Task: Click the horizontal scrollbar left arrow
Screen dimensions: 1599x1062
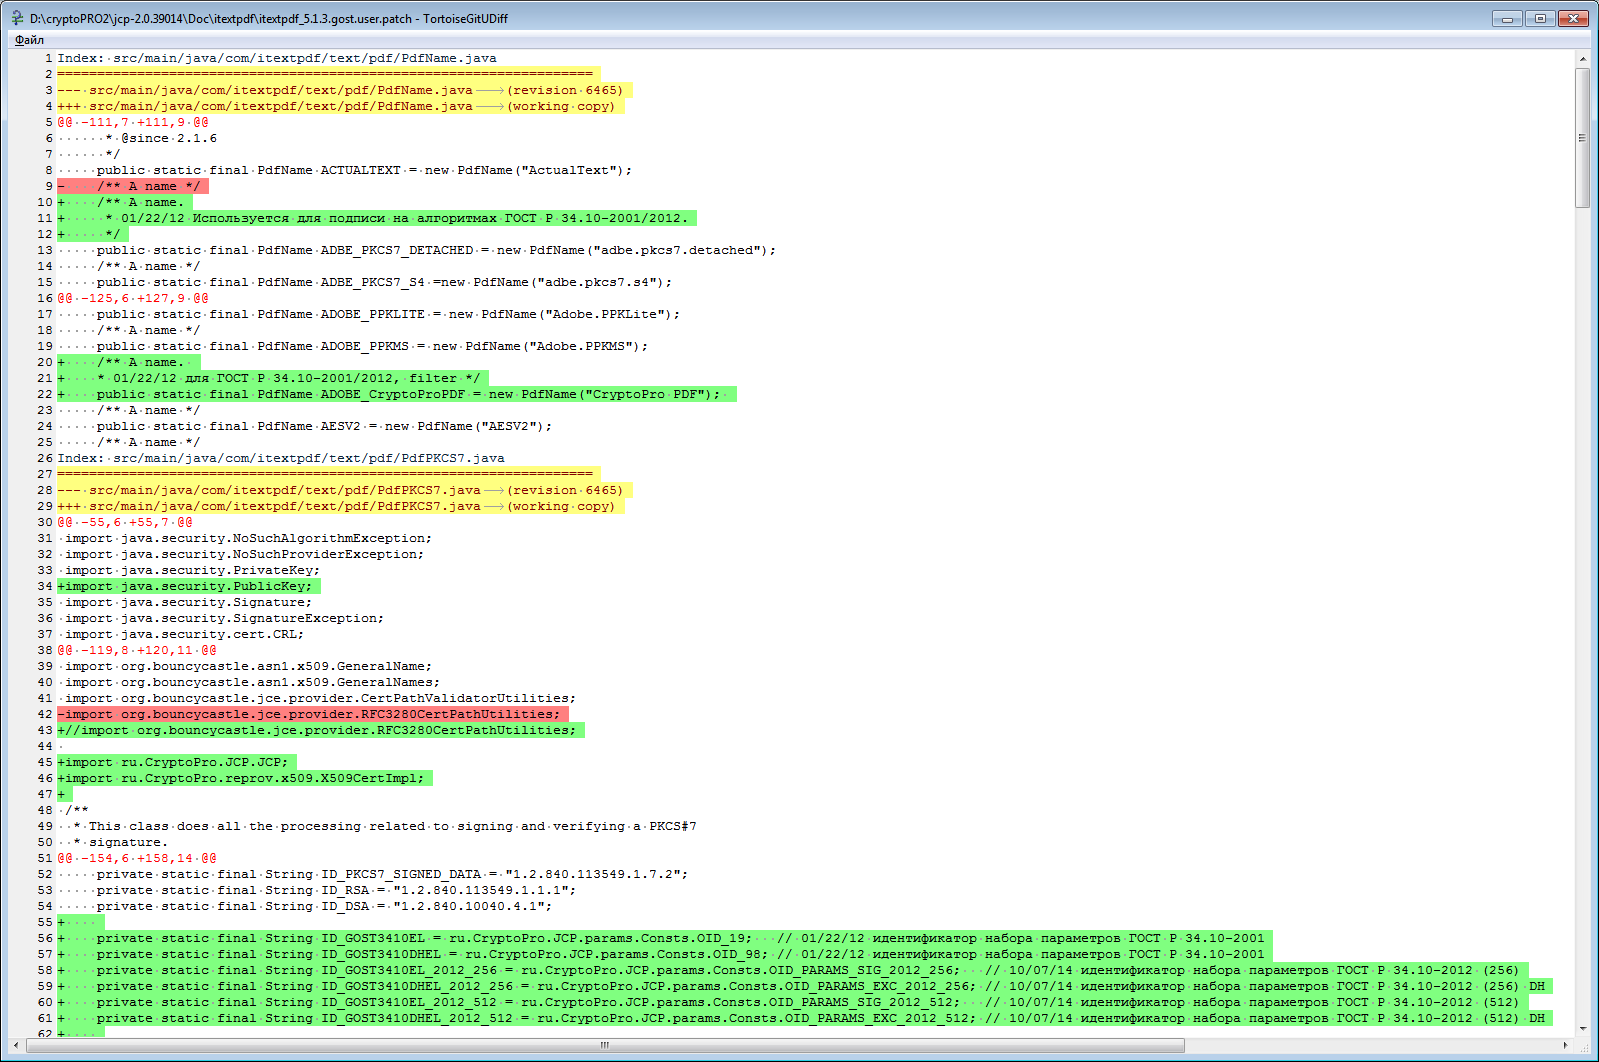Action: click(16, 1045)
